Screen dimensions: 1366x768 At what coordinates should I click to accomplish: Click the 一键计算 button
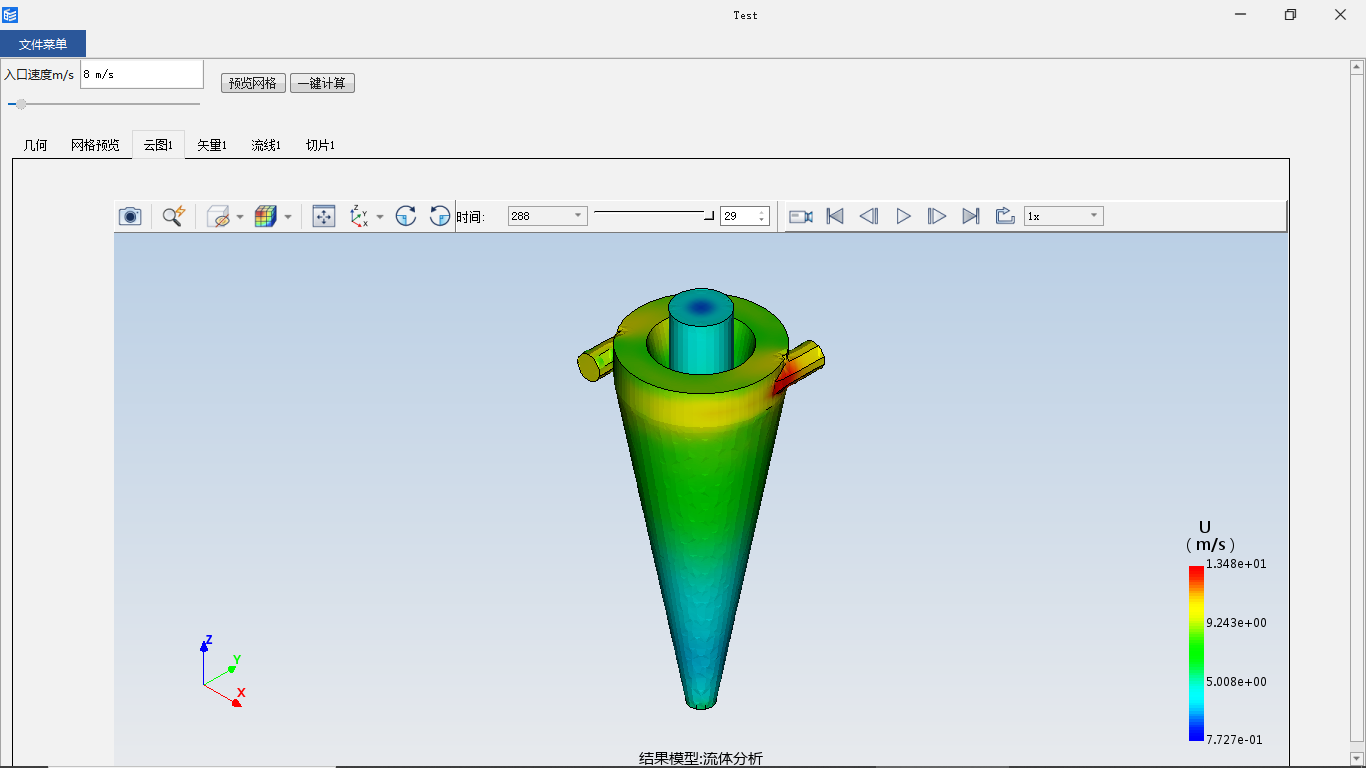(322, 83)
